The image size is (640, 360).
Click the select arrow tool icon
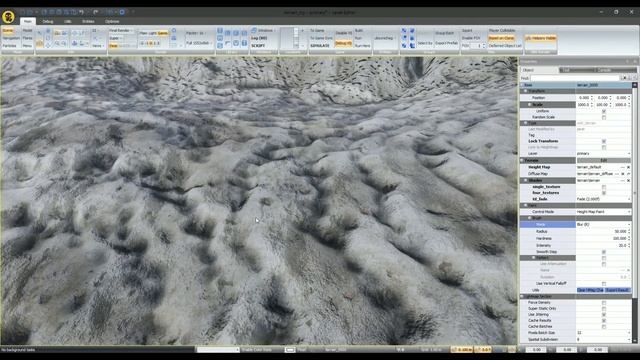coord(40,33)
